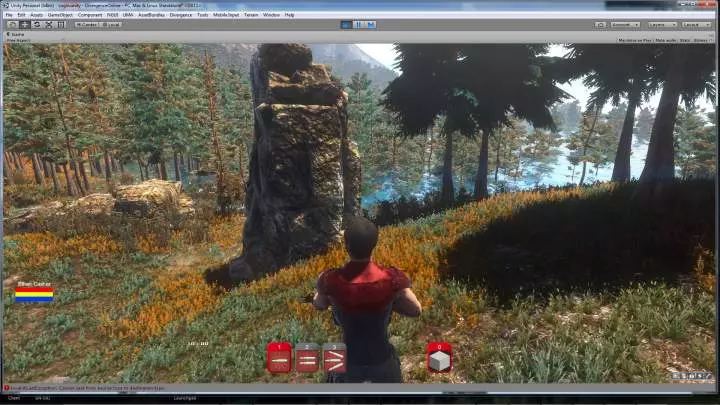The width and height of the screenshot is (720, 405).
Task: Select hotbar slot 2 double bullets
Action: click(x=307, y=357)
